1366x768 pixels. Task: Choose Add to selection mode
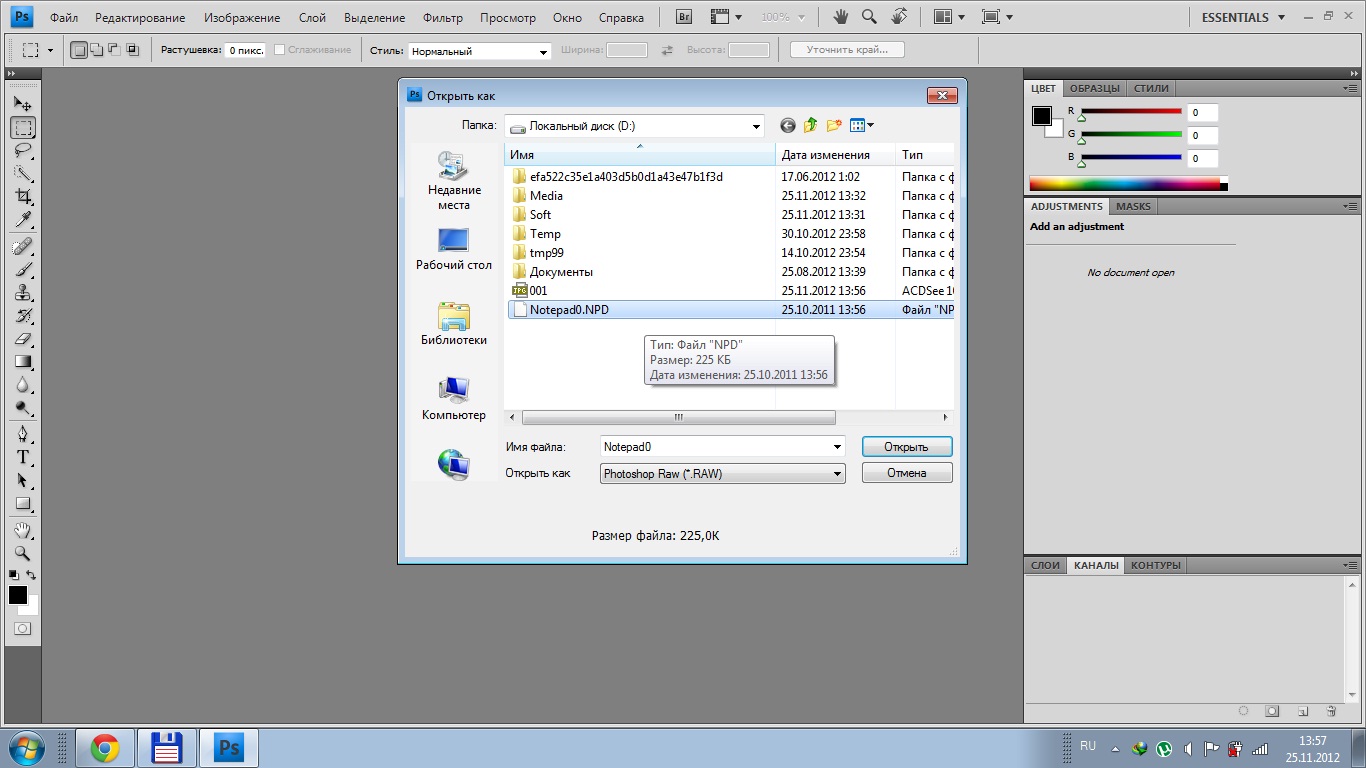(97, 50)
